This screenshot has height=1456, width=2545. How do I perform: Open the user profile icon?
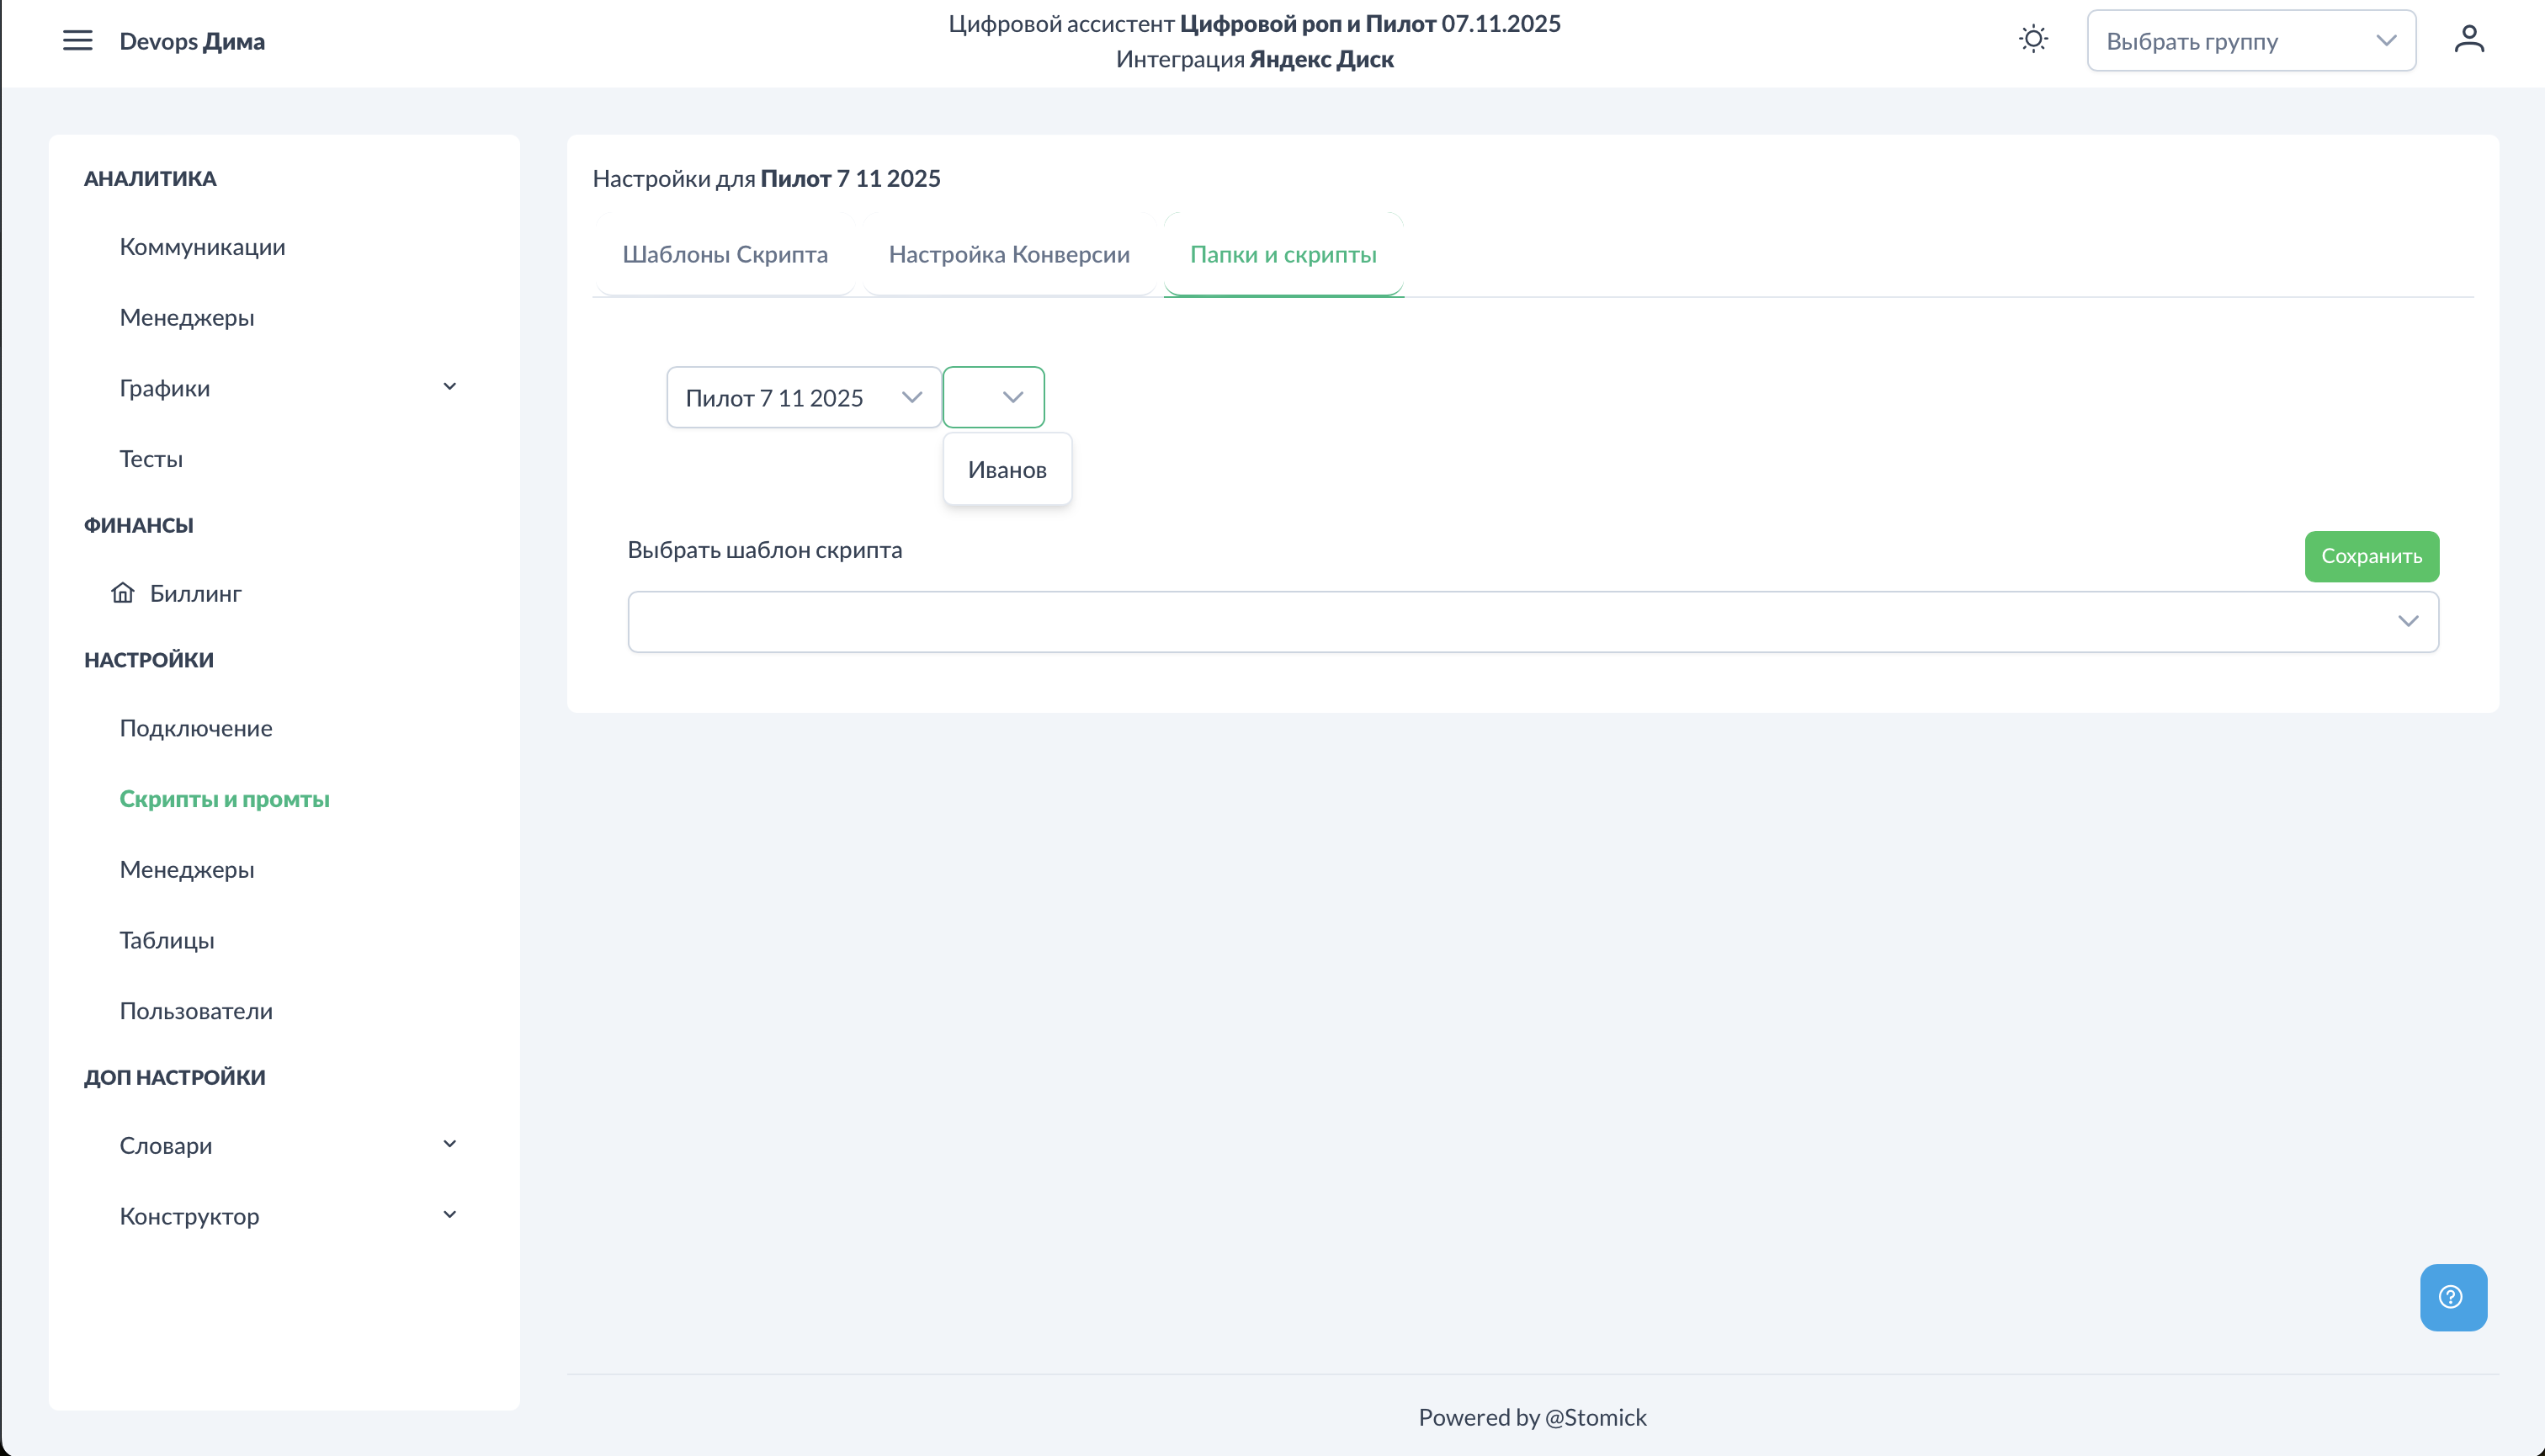pos(2468,40)
